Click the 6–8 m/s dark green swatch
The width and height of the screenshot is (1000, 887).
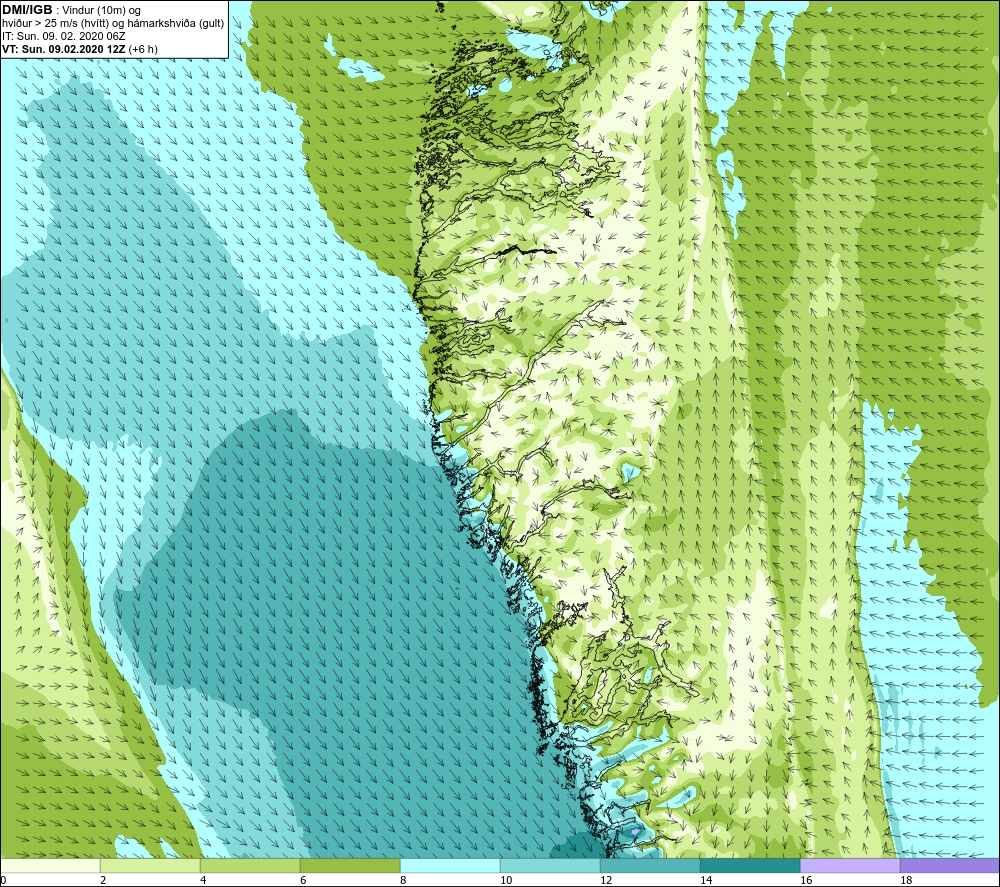[x=350, y=865]
